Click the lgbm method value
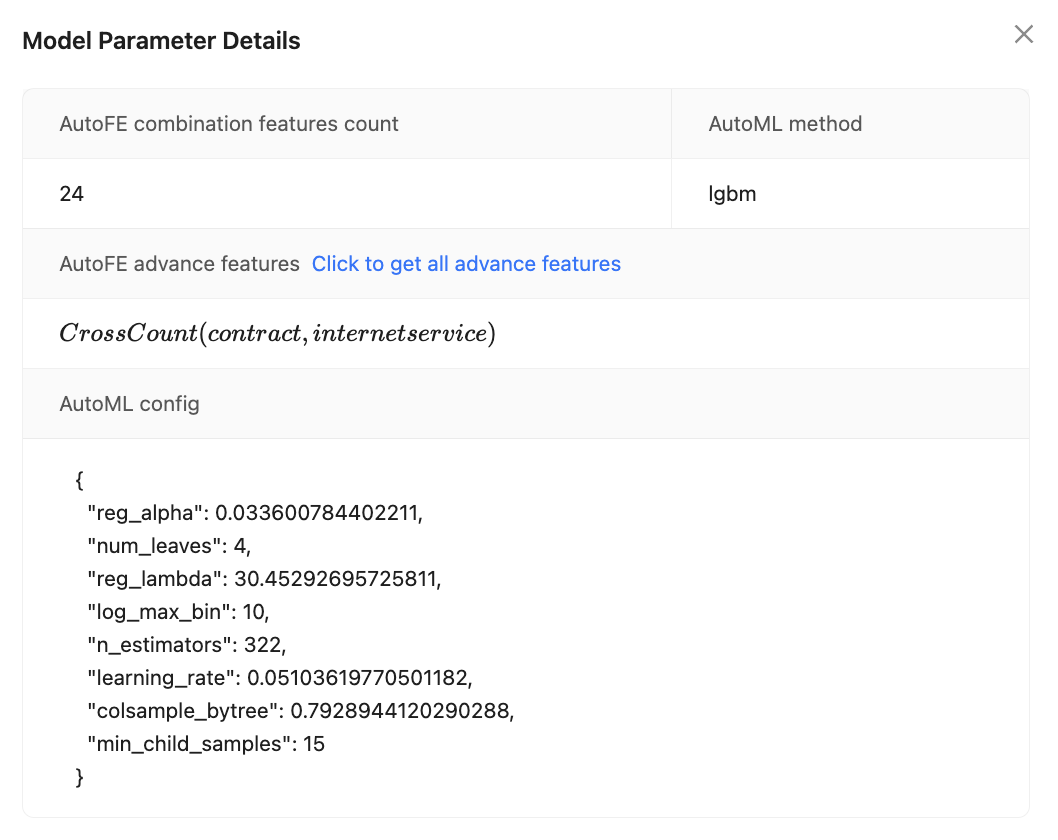The height and width of the screenshot is (840, 1058). pyautogui.click(x=732, y=194)
